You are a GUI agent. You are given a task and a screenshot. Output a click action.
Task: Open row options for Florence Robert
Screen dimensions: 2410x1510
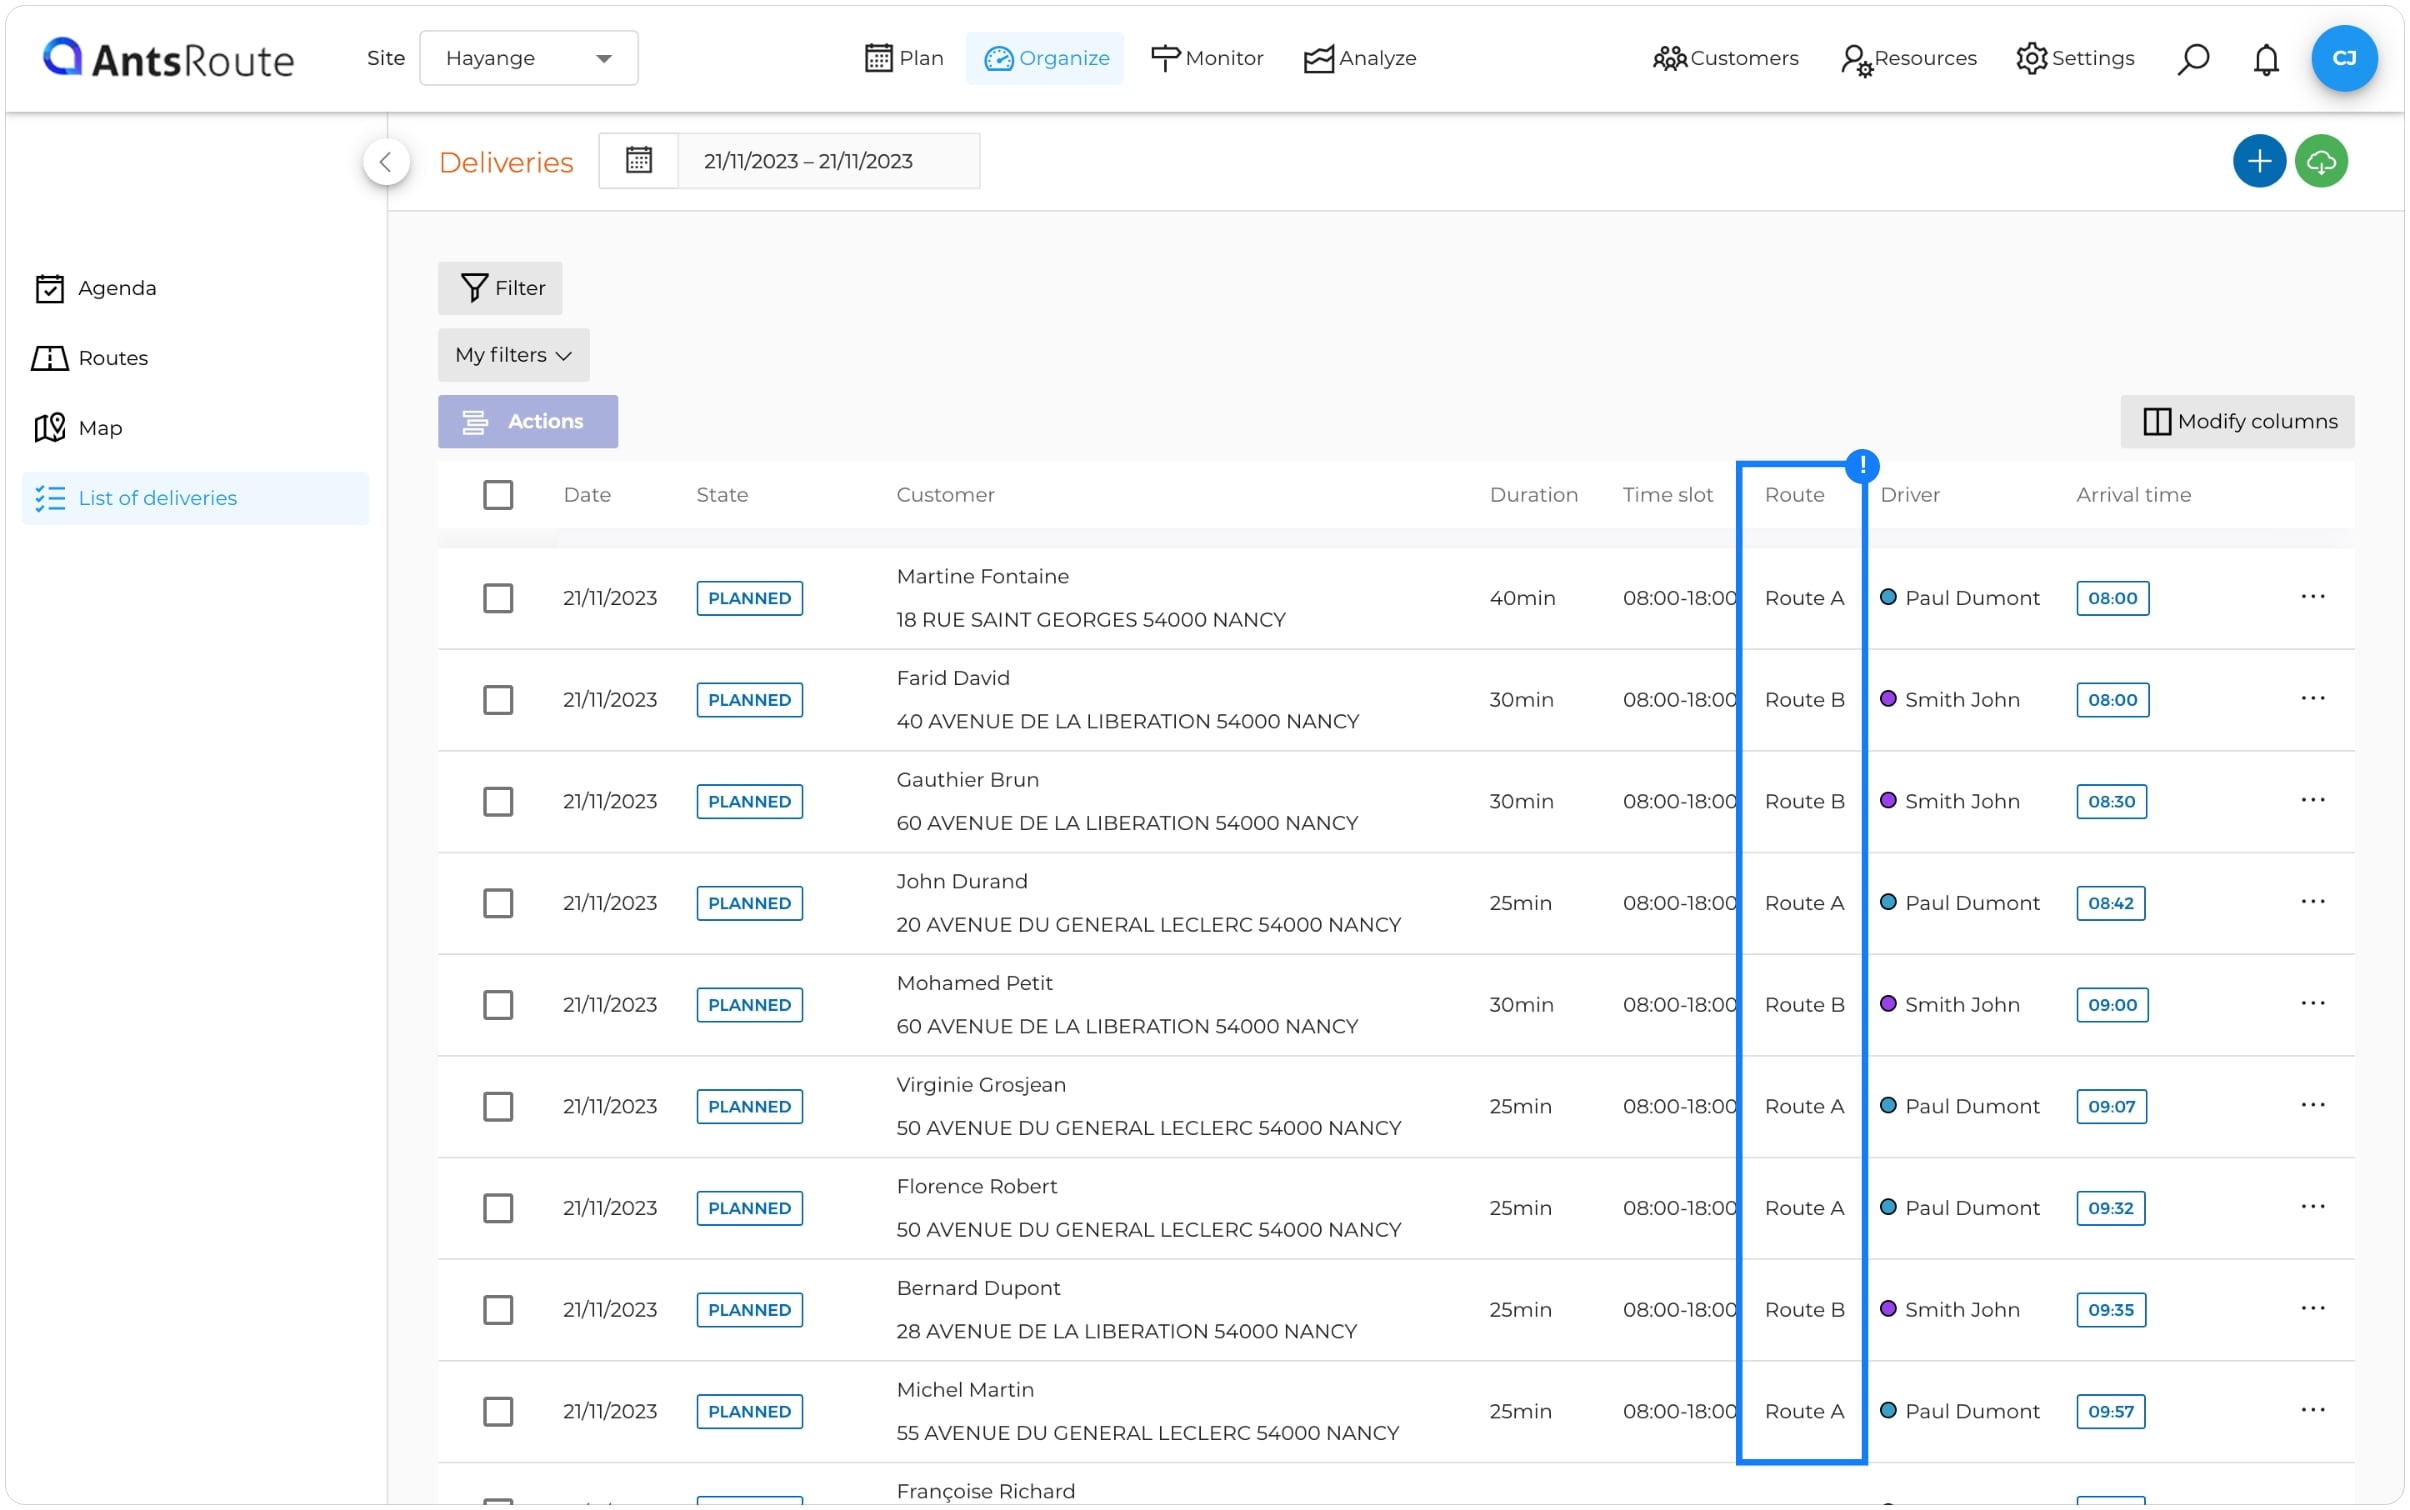point(2311,1207)
